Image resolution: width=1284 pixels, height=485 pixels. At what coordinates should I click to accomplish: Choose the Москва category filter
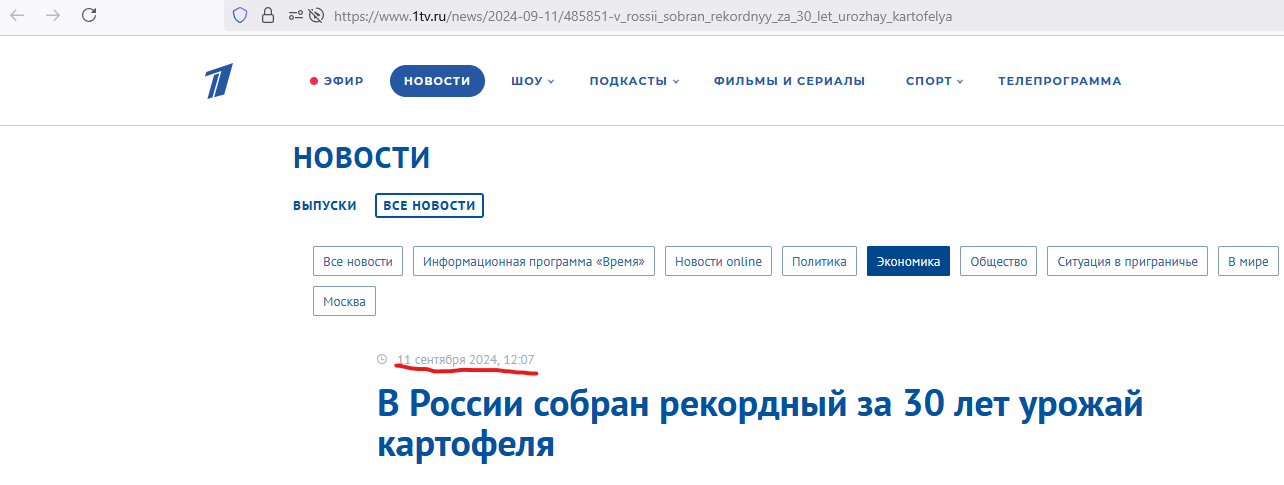(x=344, y=301)
